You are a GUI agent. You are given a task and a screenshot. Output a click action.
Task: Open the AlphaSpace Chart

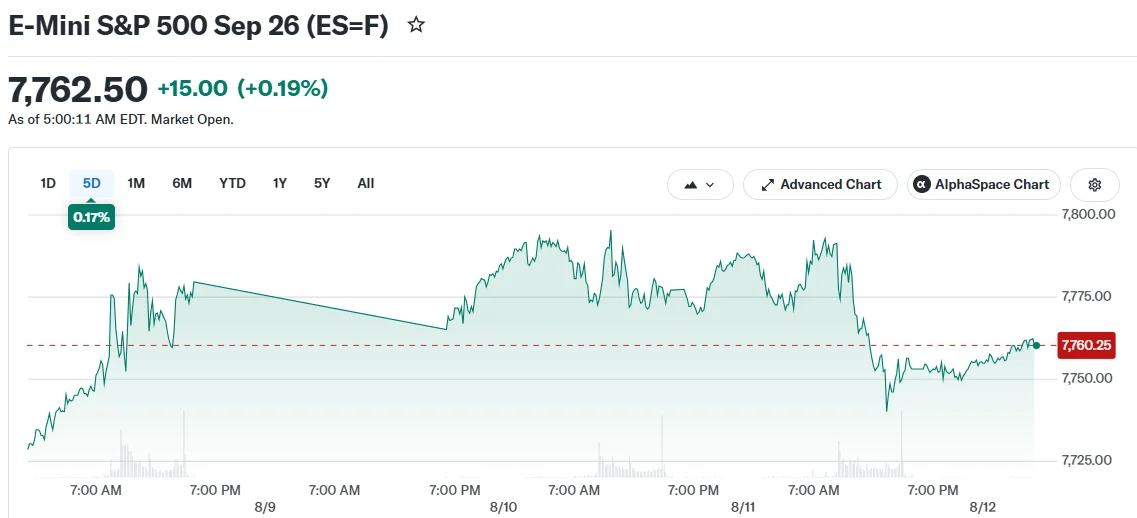coord(983,185)
